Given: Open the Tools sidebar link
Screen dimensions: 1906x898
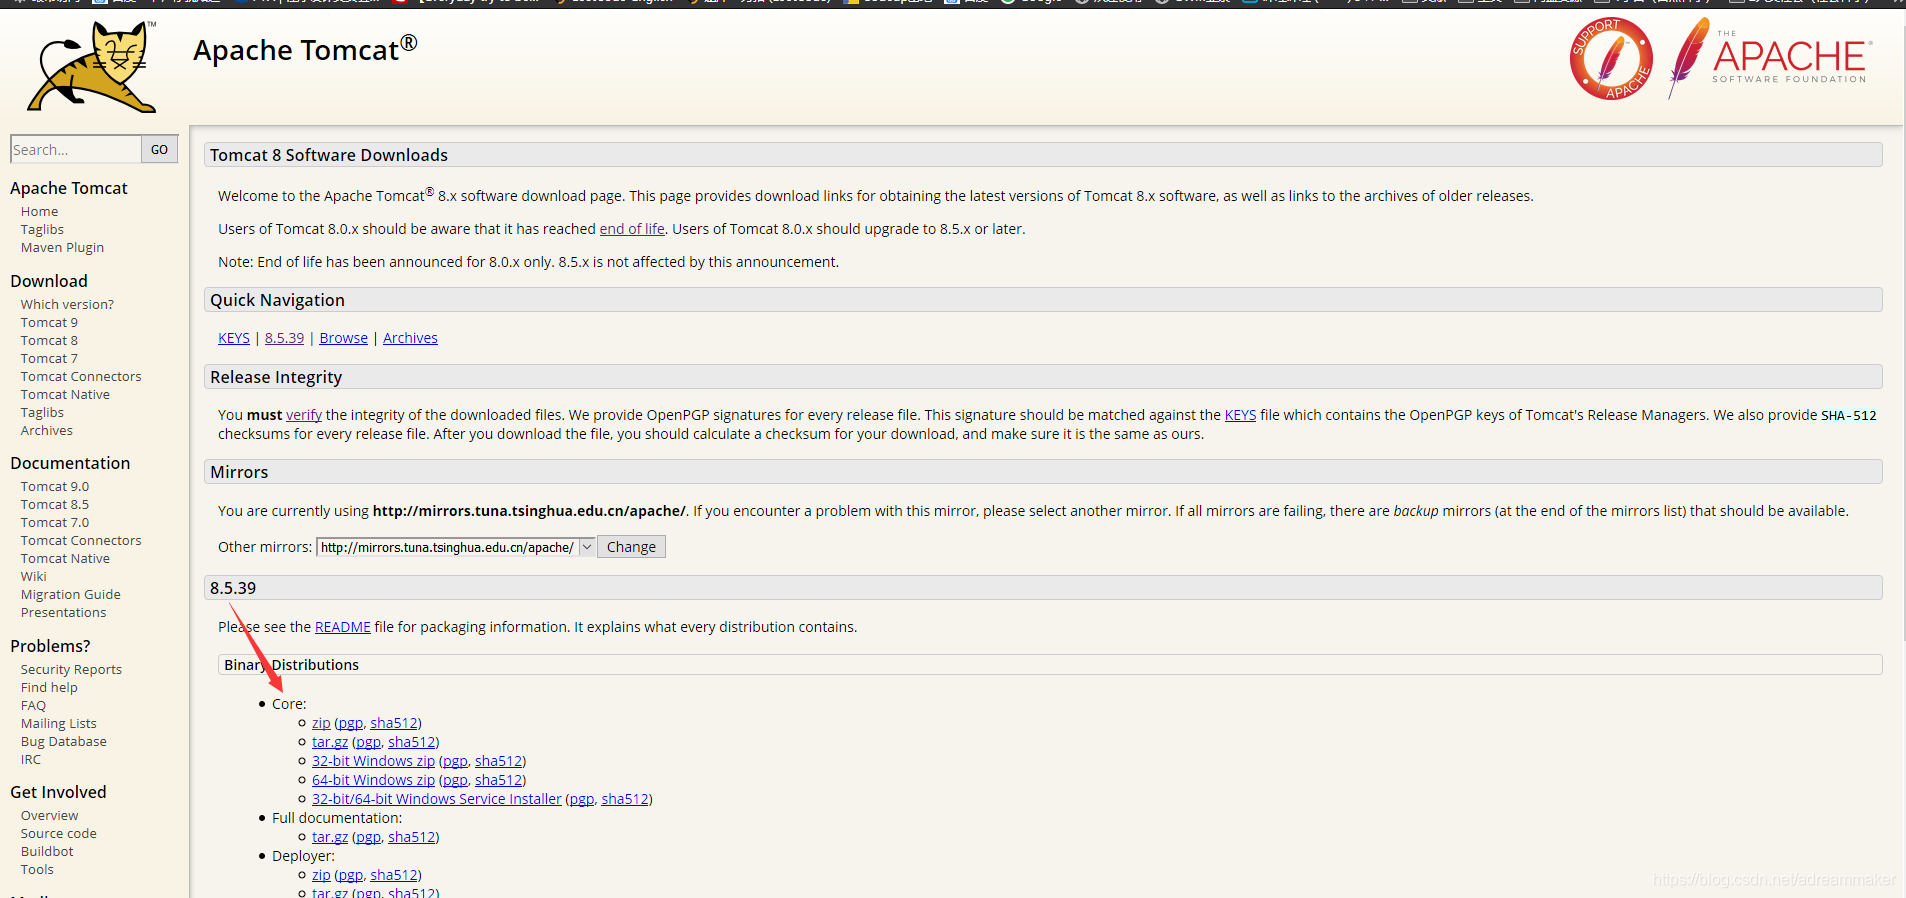Looking at the screenshot, I should click(x=37, y=869).
